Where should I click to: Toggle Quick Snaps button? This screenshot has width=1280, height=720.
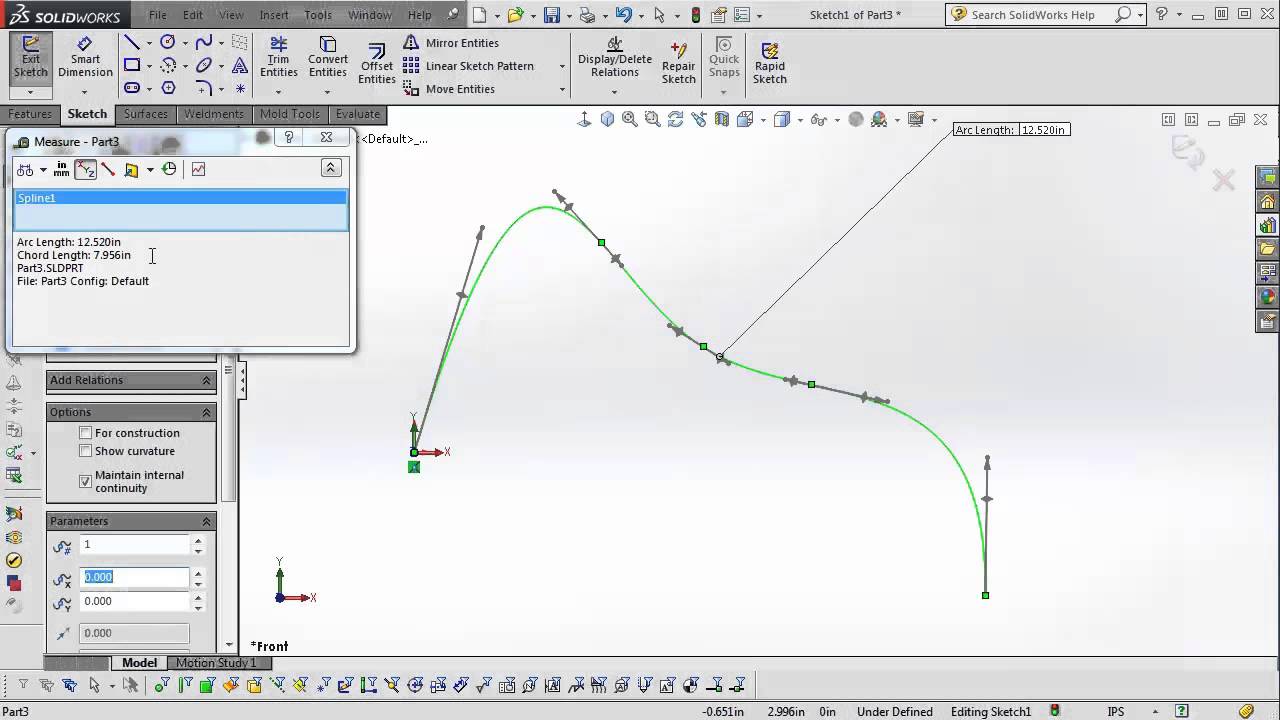point(724,58)
